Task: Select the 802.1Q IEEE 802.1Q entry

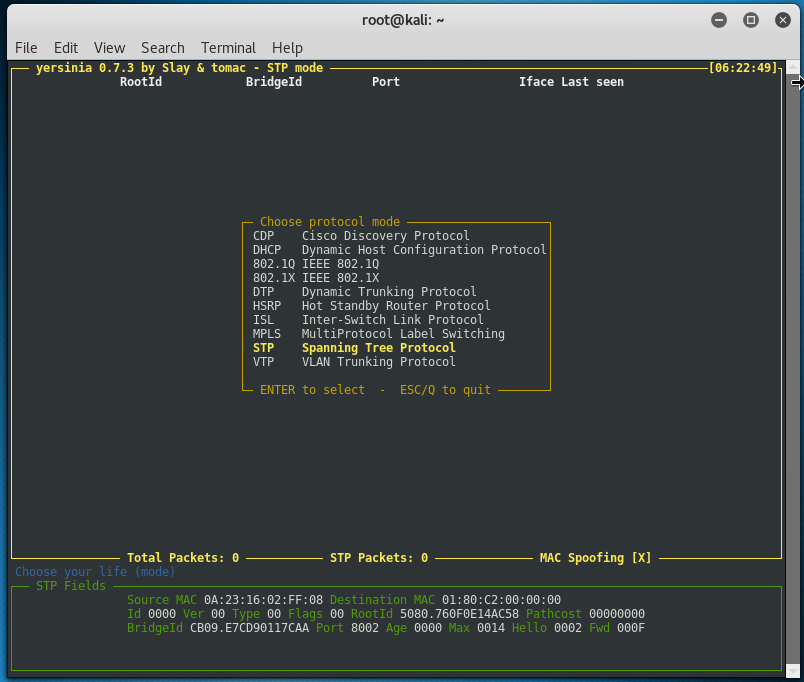Action: [x=316, y=264]
